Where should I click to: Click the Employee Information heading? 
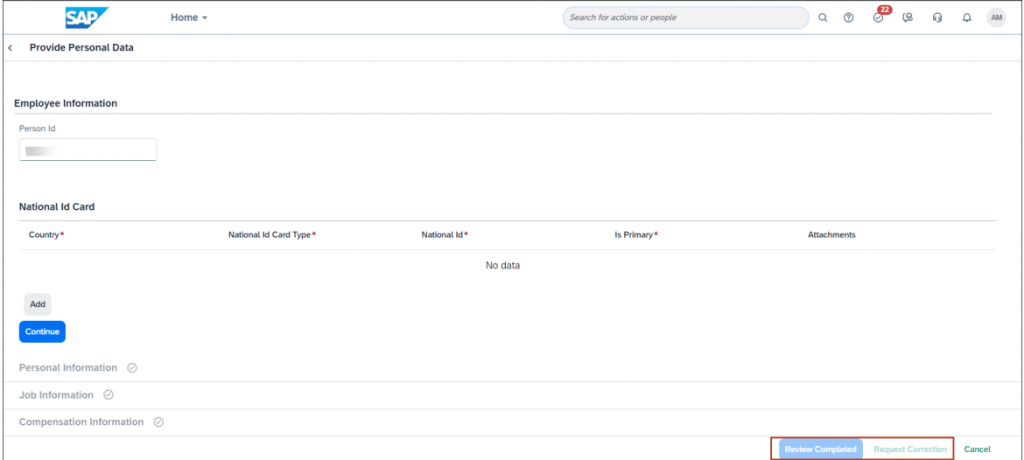[65, 103]
